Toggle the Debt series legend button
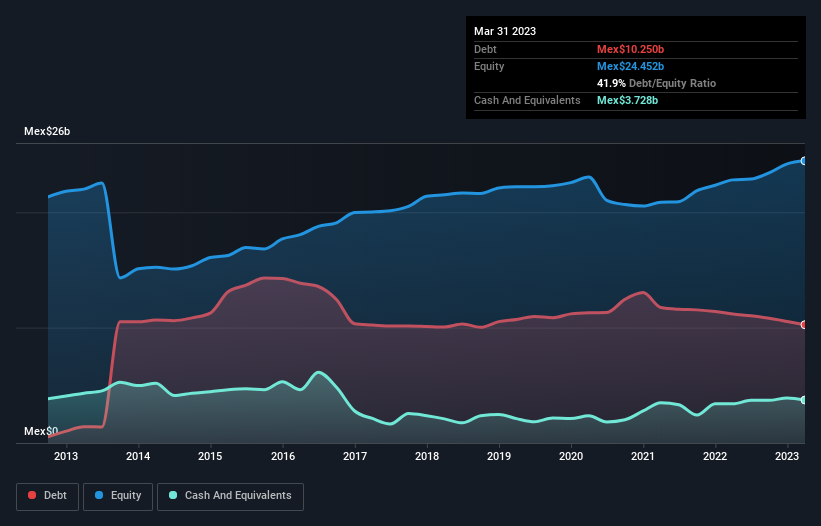This screenshot has height=526, width=821. (48, 496)
